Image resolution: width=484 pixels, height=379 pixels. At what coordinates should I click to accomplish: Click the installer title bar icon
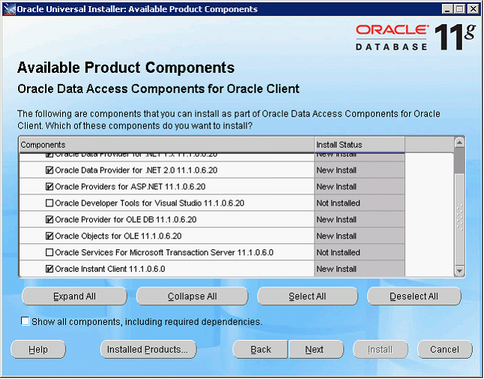point(10,9)
